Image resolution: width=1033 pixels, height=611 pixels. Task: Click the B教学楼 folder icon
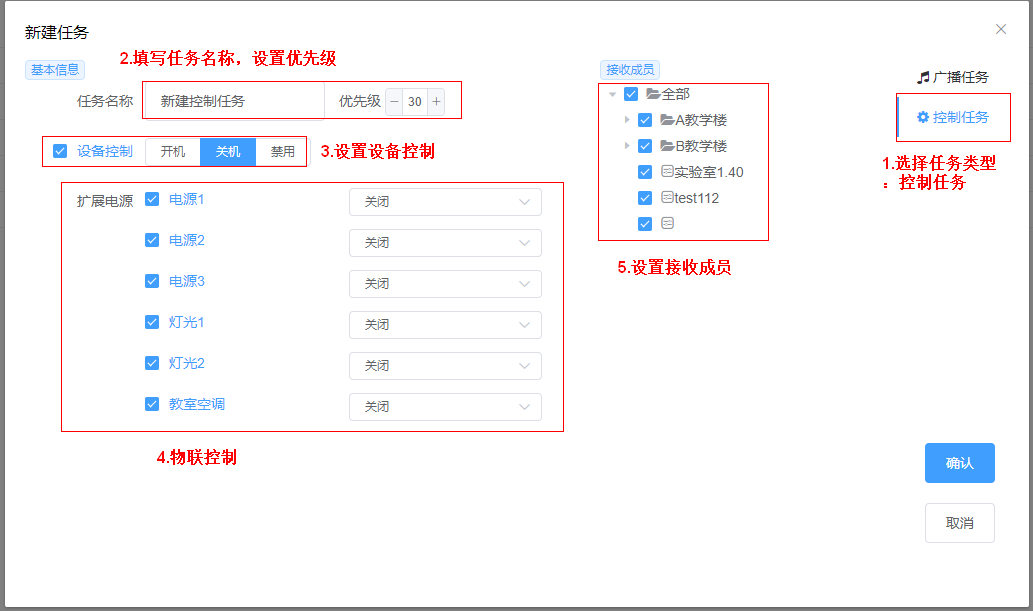[667, 146]
